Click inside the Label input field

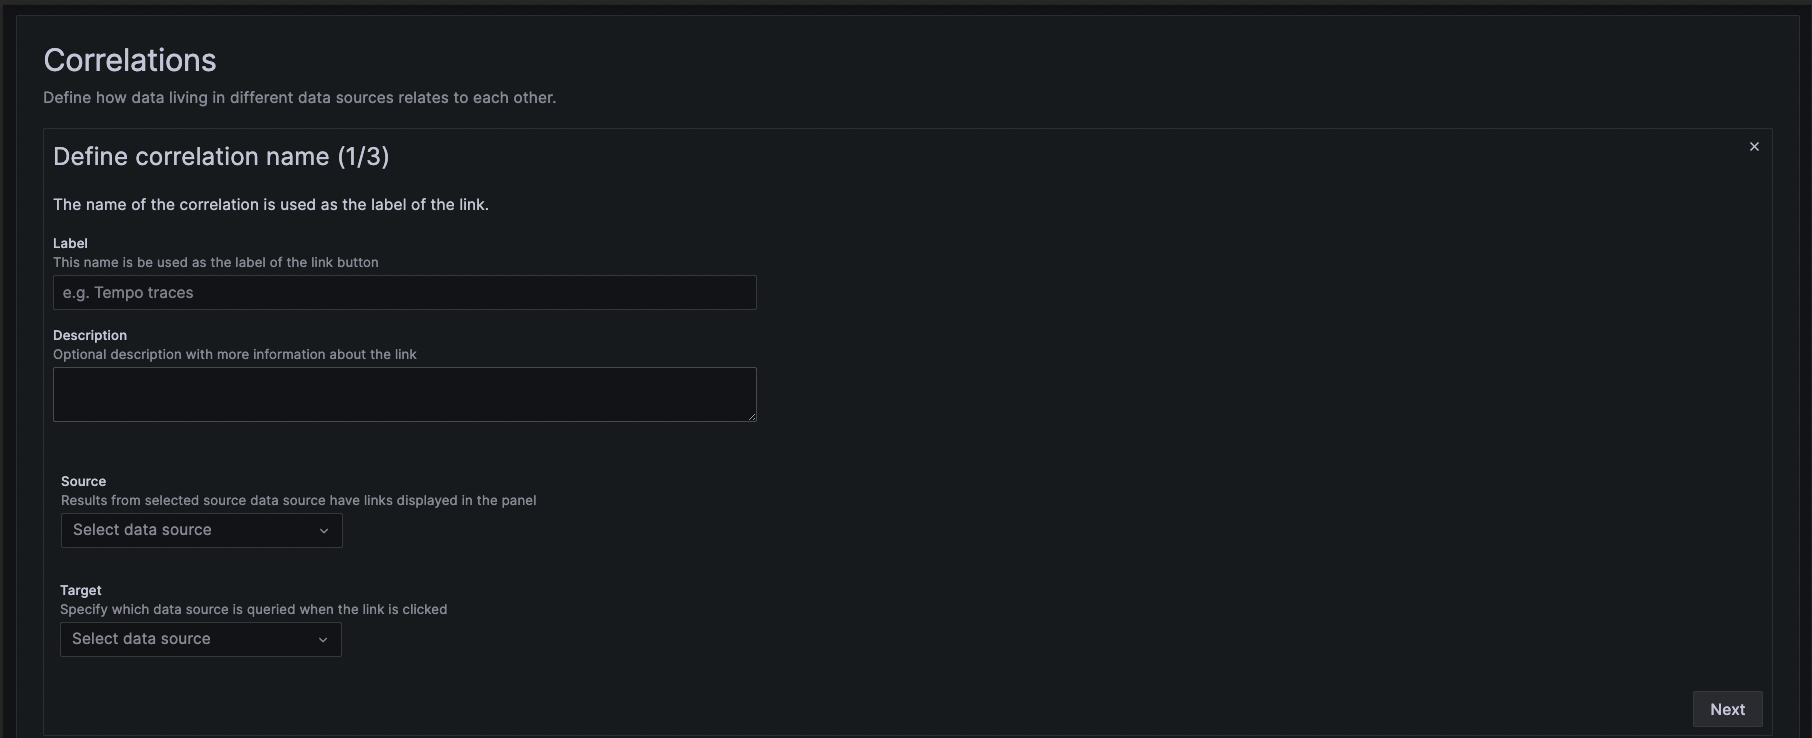(x=404, y=292)
